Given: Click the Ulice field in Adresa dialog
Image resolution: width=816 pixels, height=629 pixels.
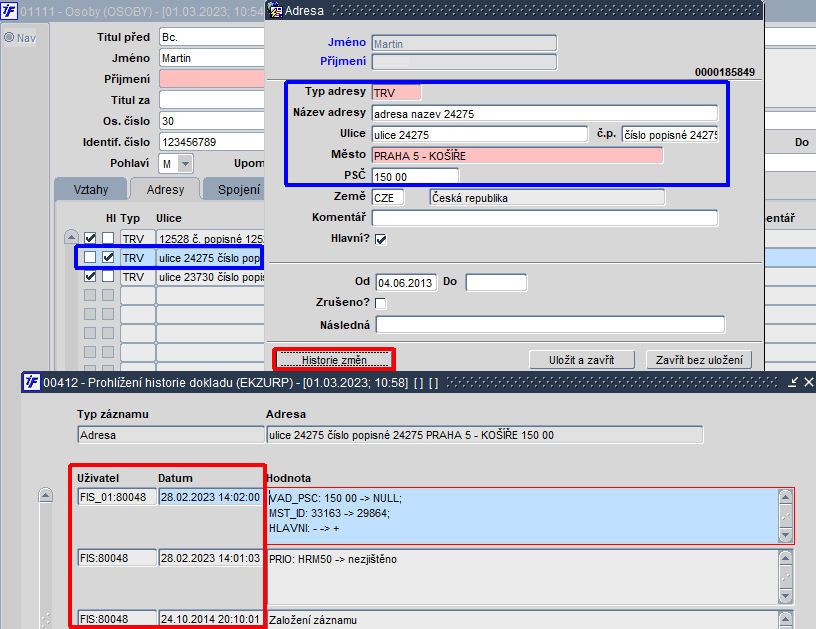Looking at the screenshot, I should click(x=480, y=135).
